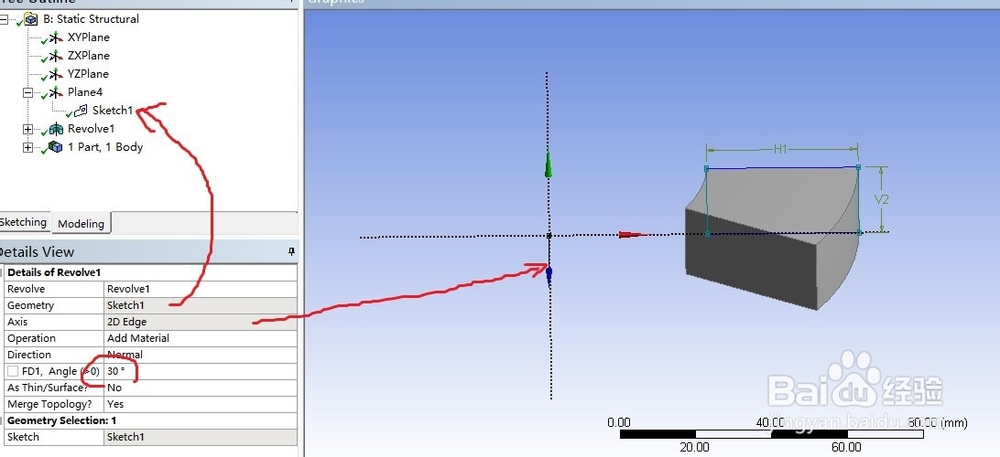Image resolution: width=1000 pixels, height=457 pixels.
Task: Click the Plane4 plane icon
Action: 56,92
